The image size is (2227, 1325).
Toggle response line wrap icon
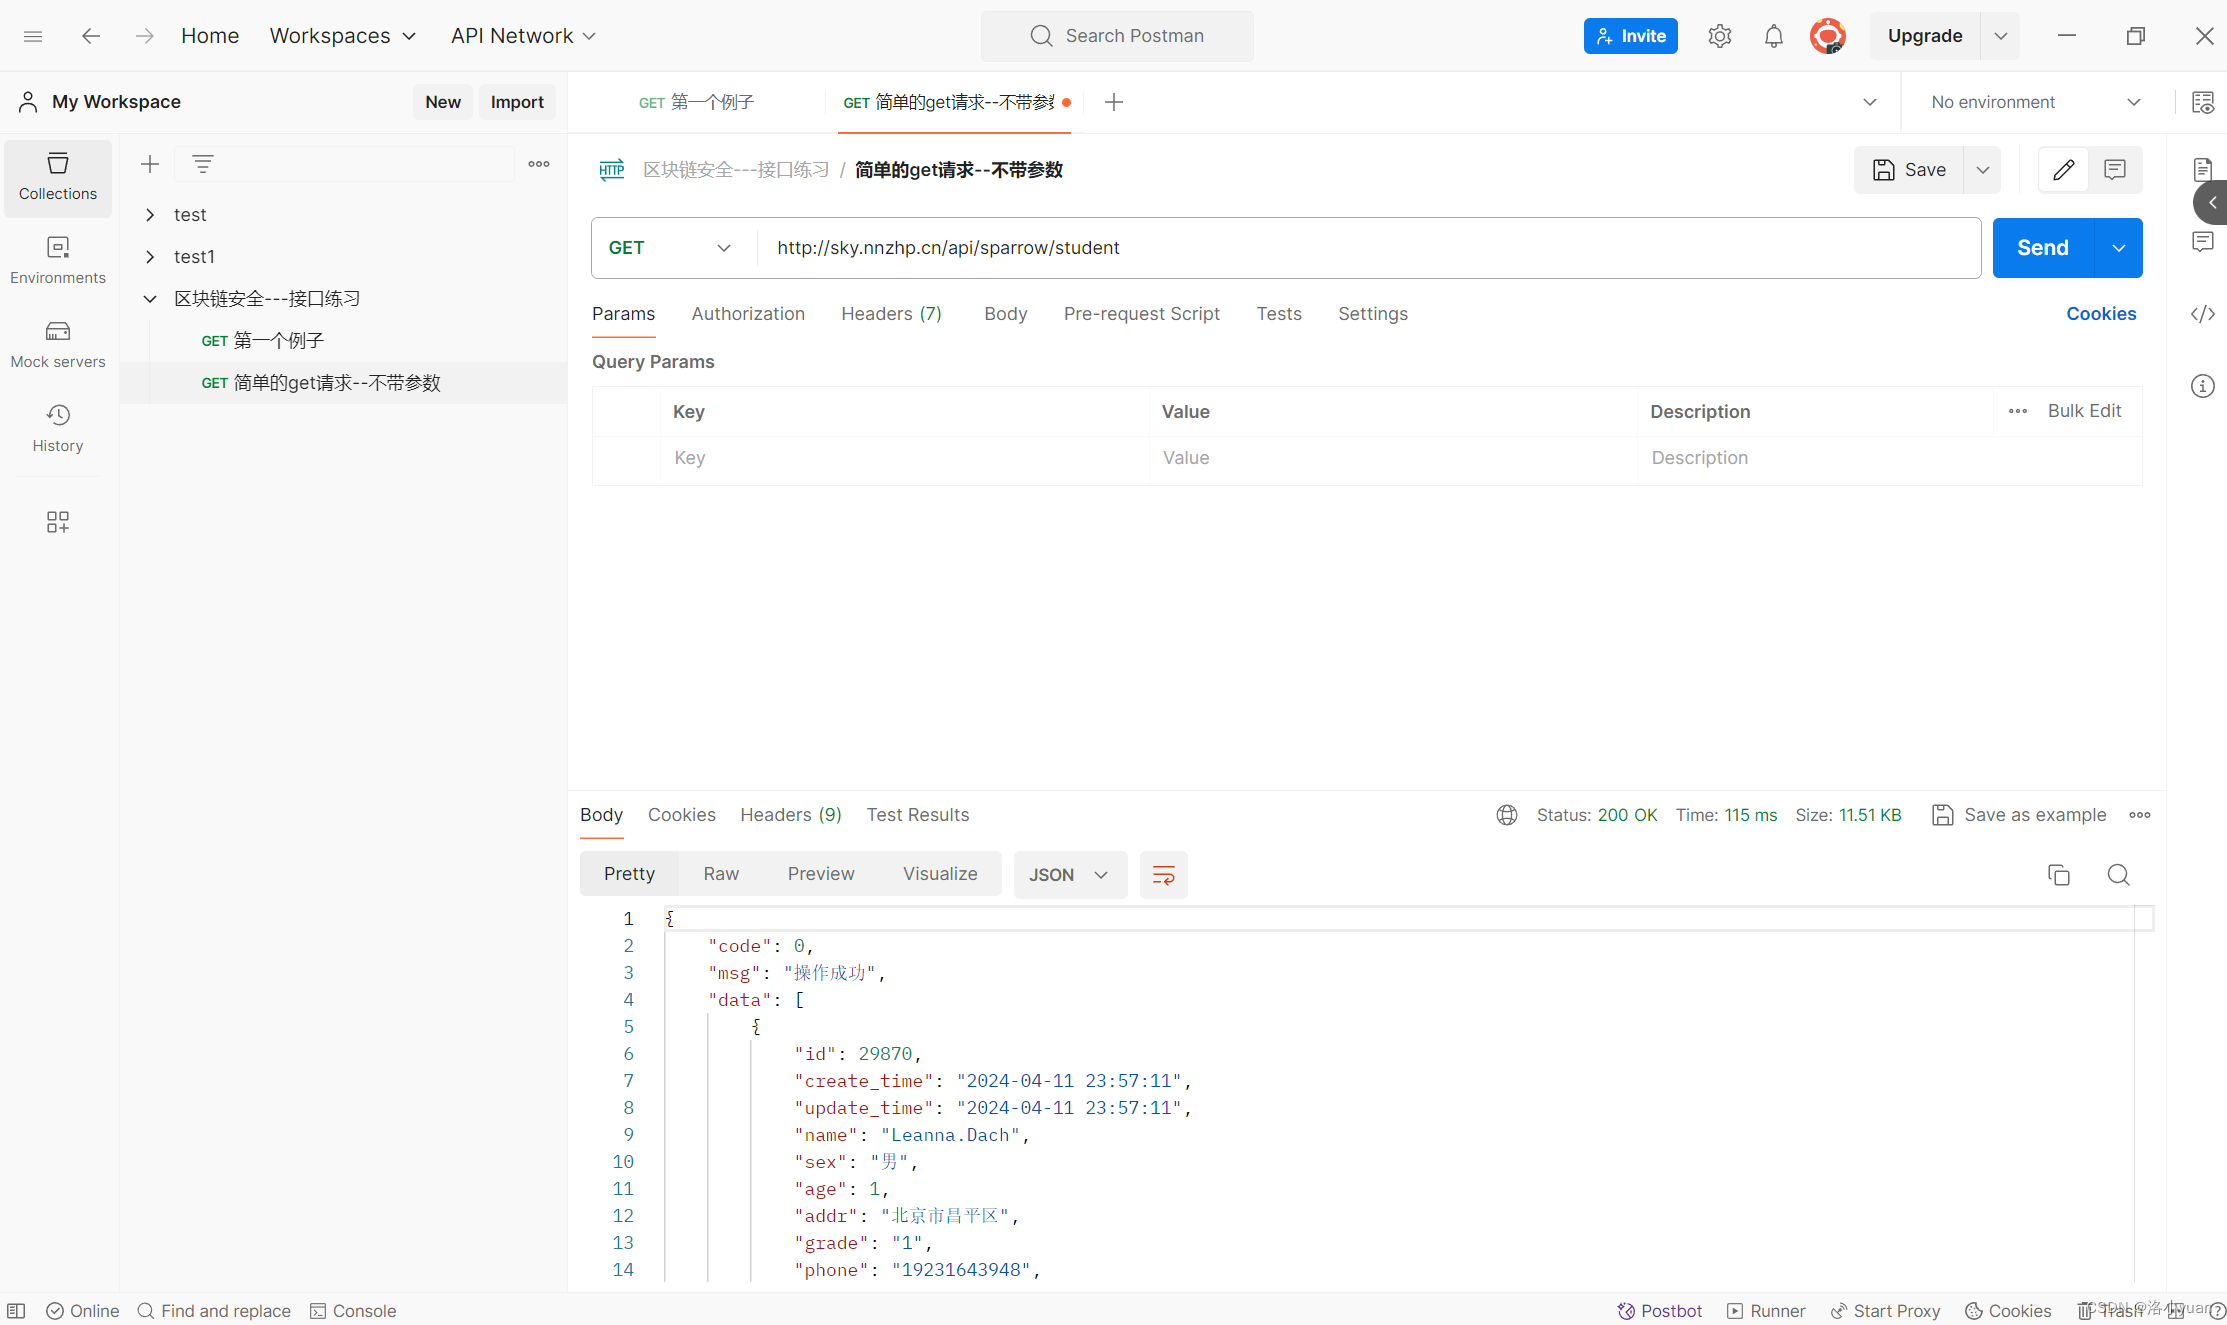[1164, 875]
